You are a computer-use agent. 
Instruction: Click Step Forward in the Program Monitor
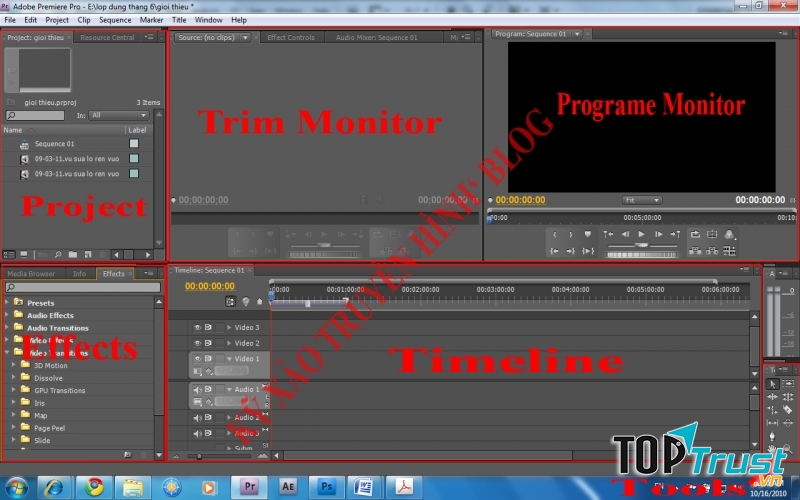[x=657, y=234]
